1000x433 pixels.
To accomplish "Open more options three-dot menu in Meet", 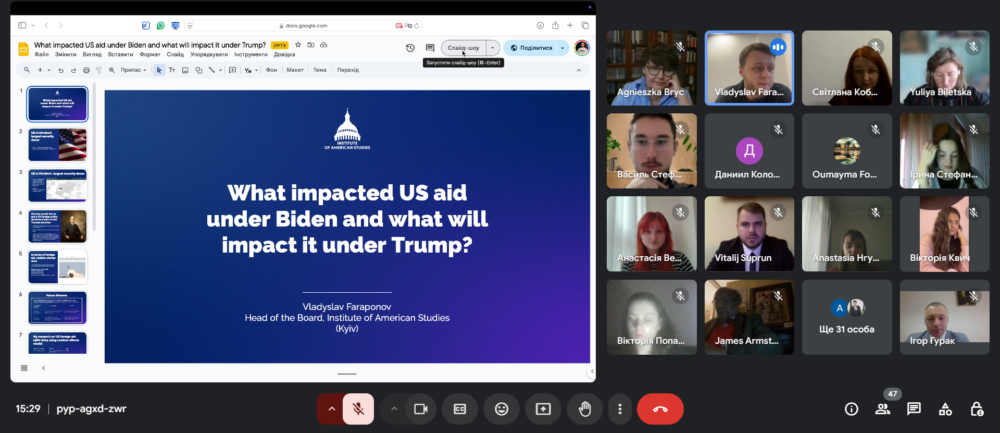I will click(620, 408).
